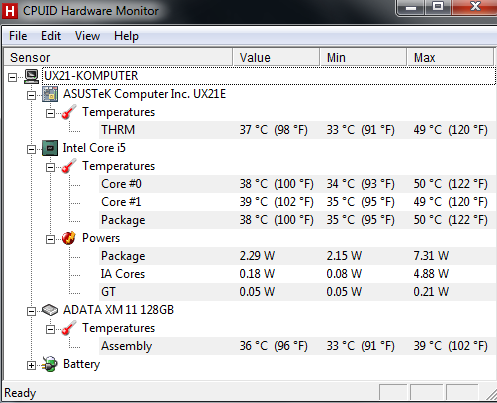The image size is (497, 403).
Task: Click the Ready status bar text
Action: [x=20, y=393]
